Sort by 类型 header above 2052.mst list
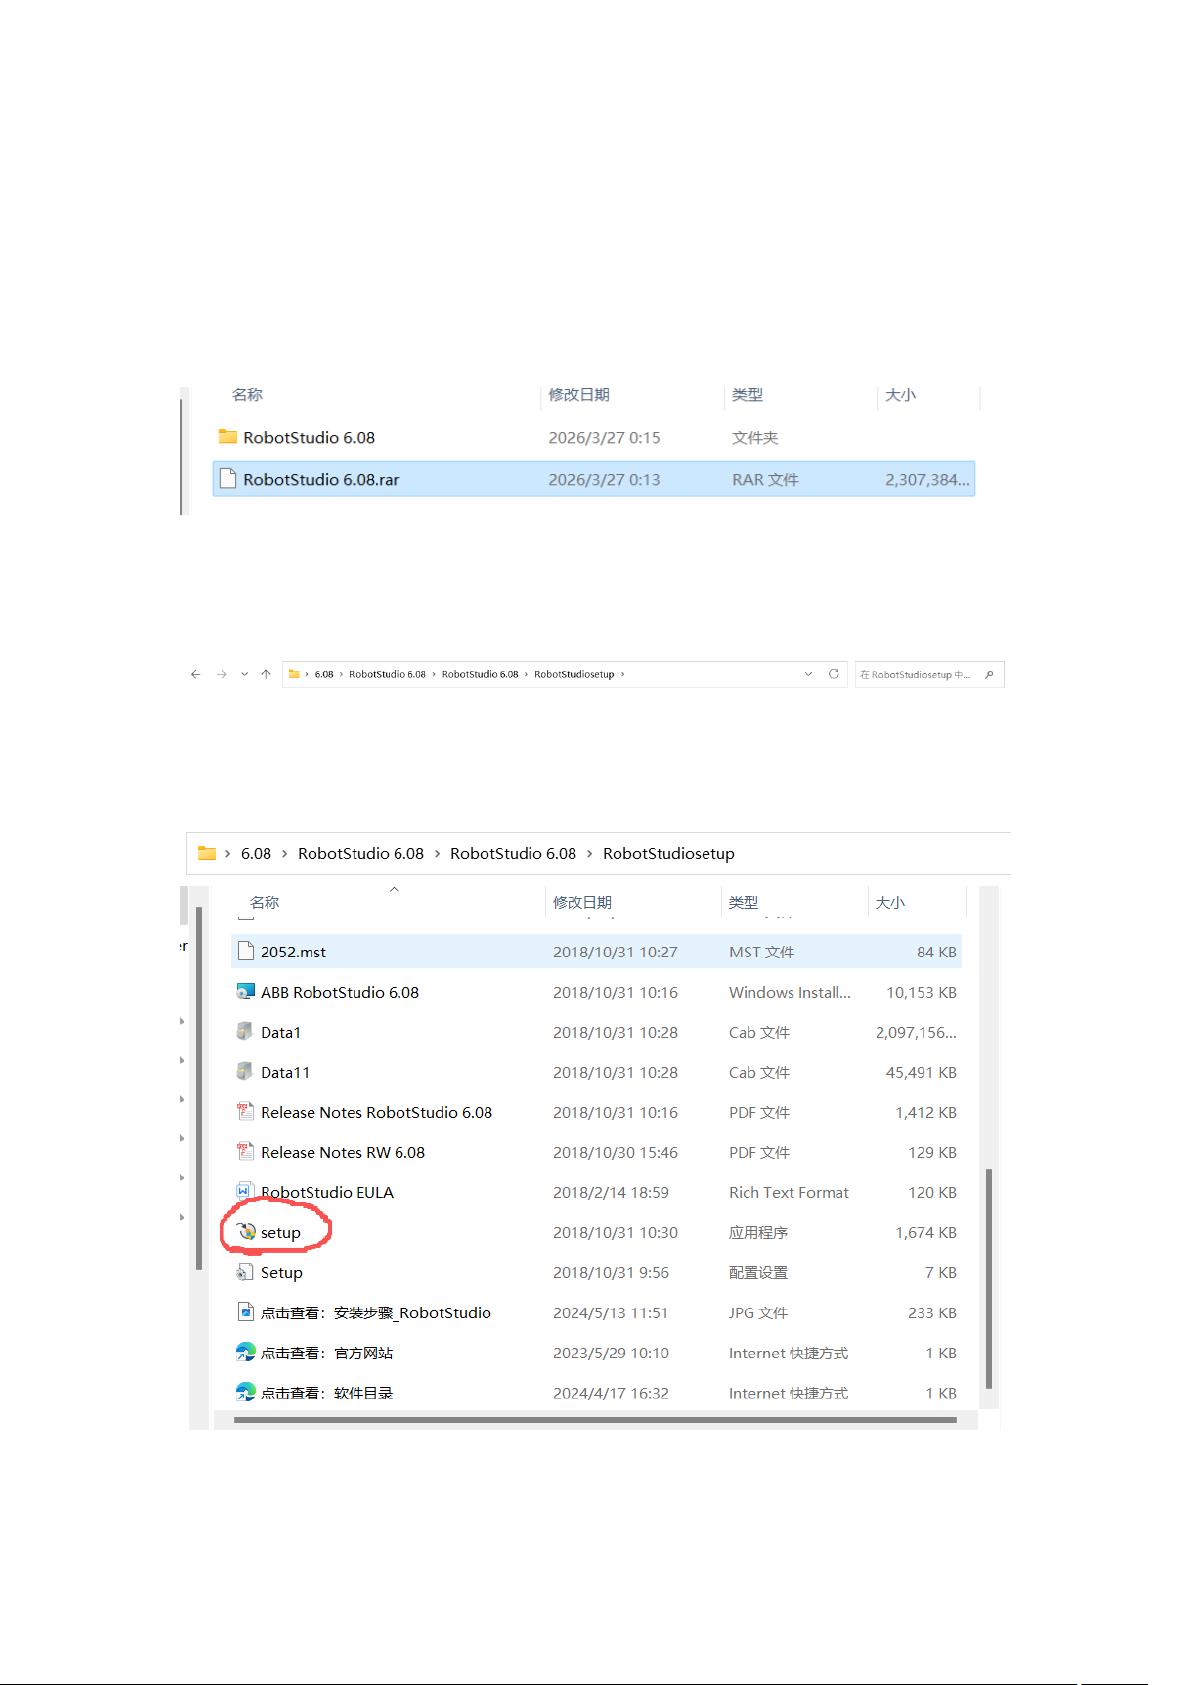 coord(743,902)
